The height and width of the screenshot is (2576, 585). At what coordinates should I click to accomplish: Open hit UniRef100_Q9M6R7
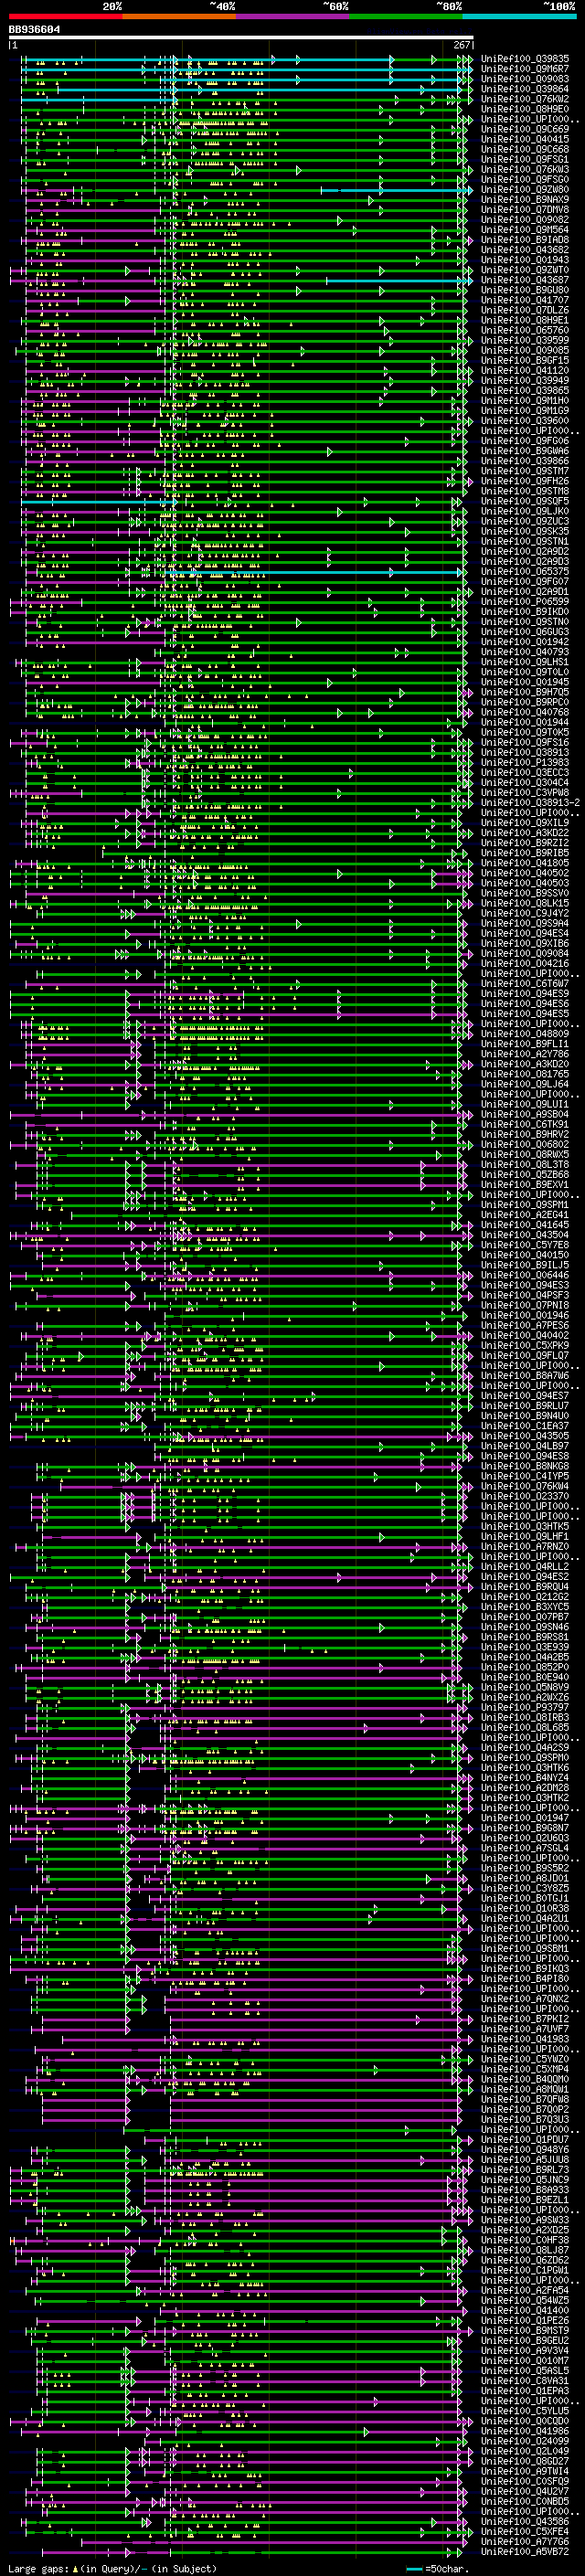point(525,69)
